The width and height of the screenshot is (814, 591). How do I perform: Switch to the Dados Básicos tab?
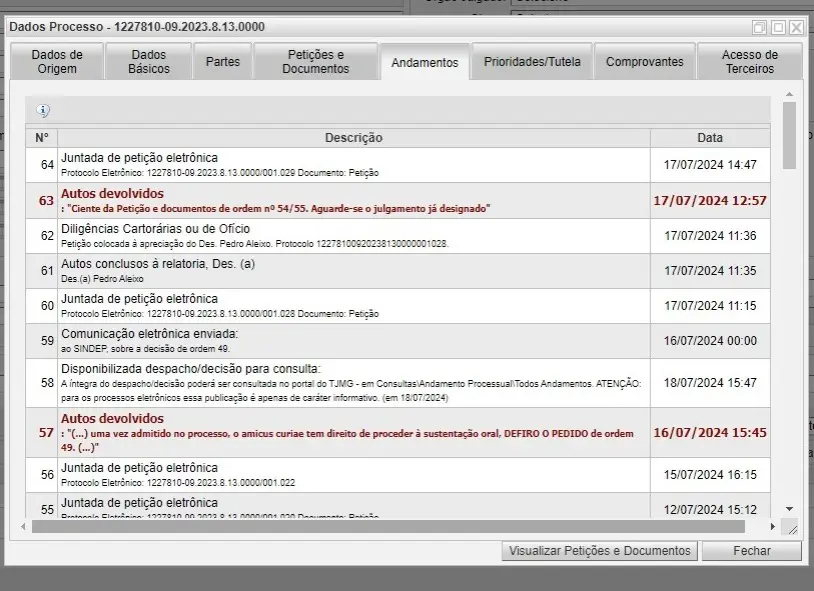point(149,62)
